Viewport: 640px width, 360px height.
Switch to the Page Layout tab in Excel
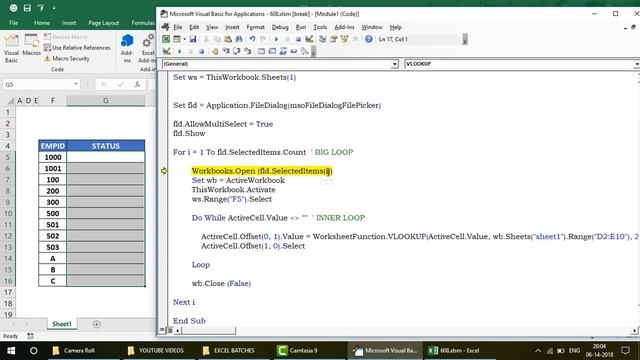[x=104, y=23]
